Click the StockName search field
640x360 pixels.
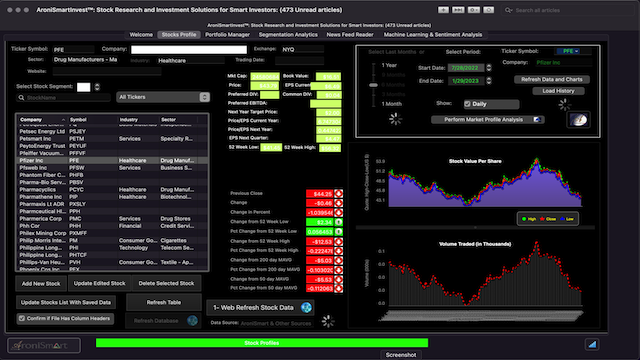pos(64,98)
